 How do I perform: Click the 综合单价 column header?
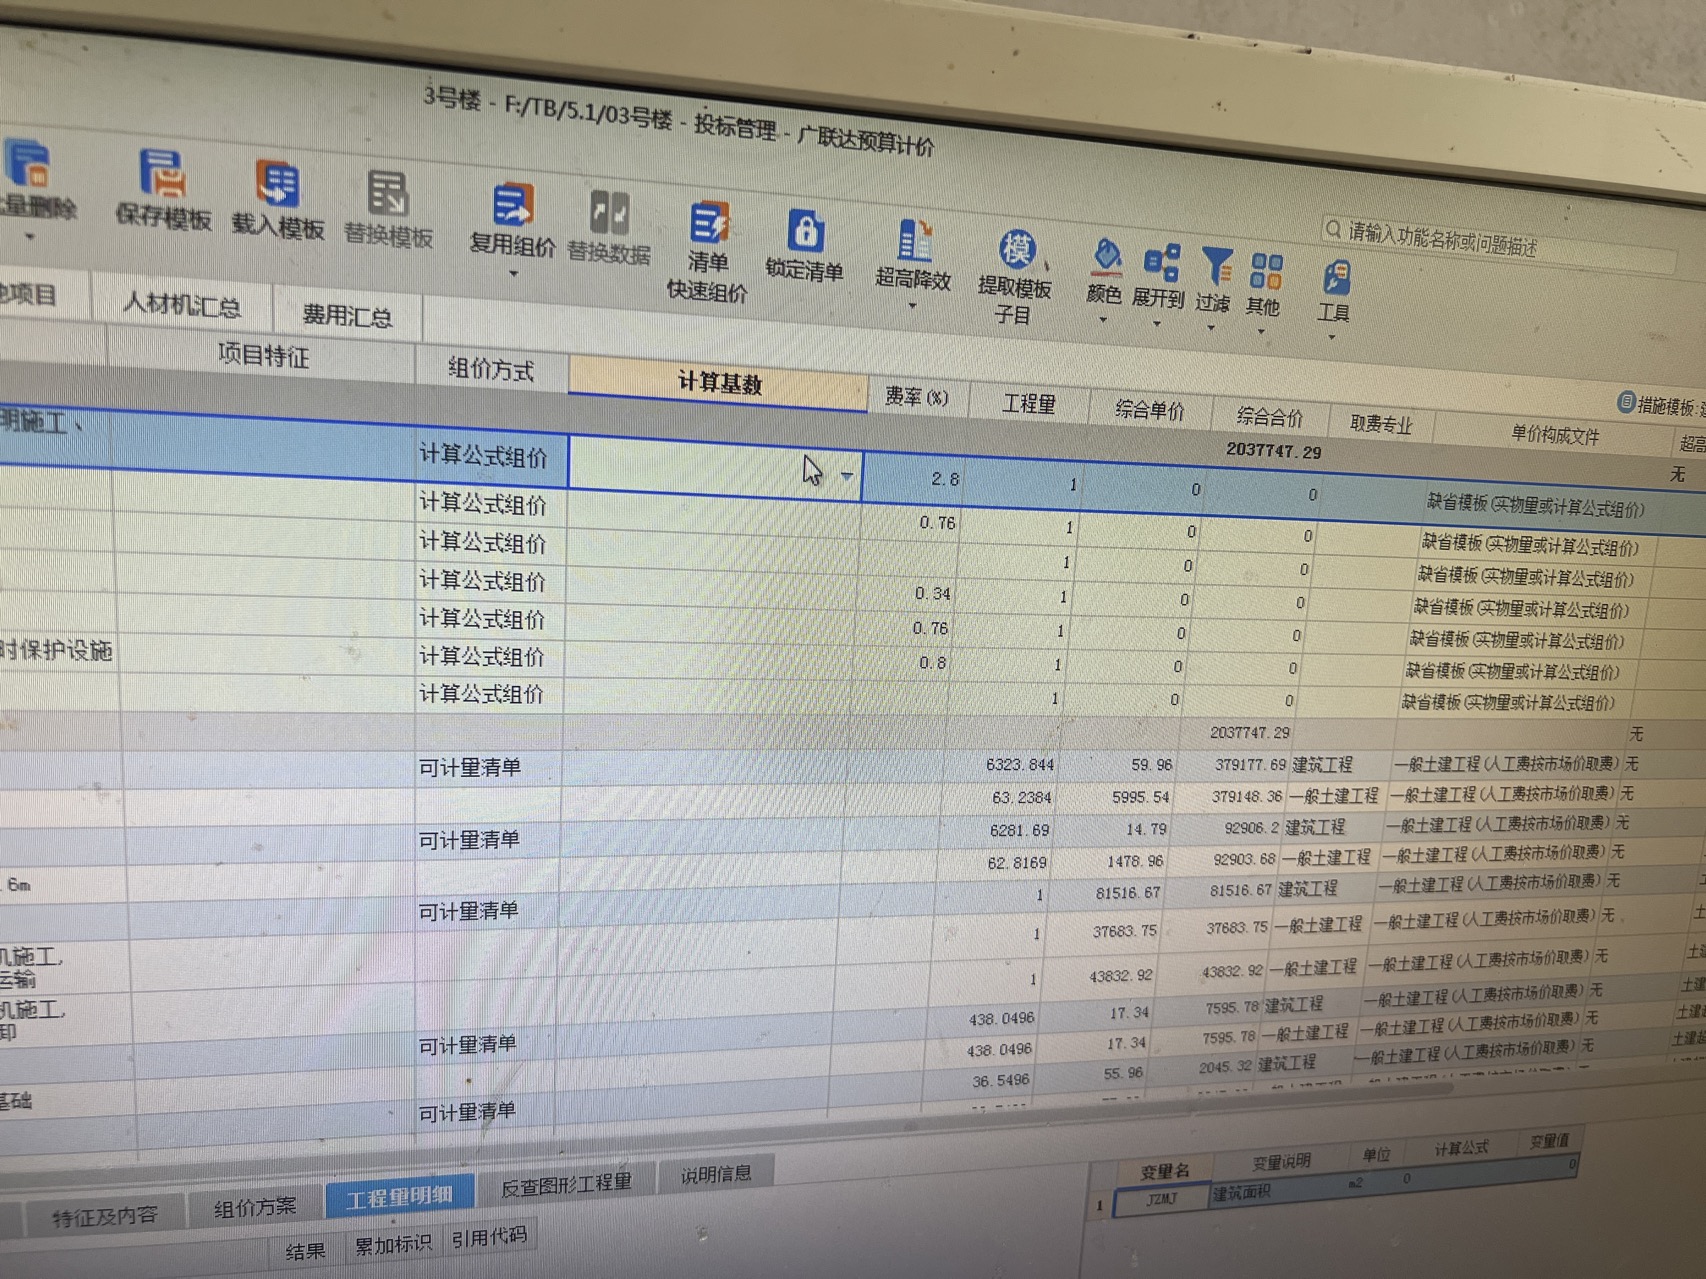pyautogui.click(x=1150, y=410)
